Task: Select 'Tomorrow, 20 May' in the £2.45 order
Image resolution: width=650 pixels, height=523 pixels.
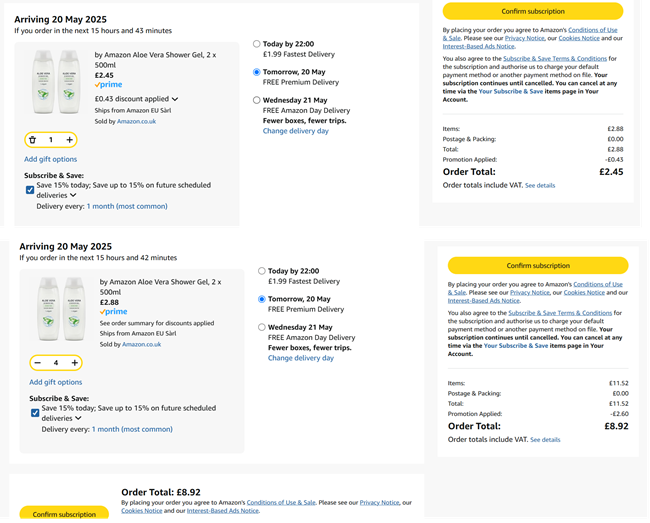Action: pos(257,72)
